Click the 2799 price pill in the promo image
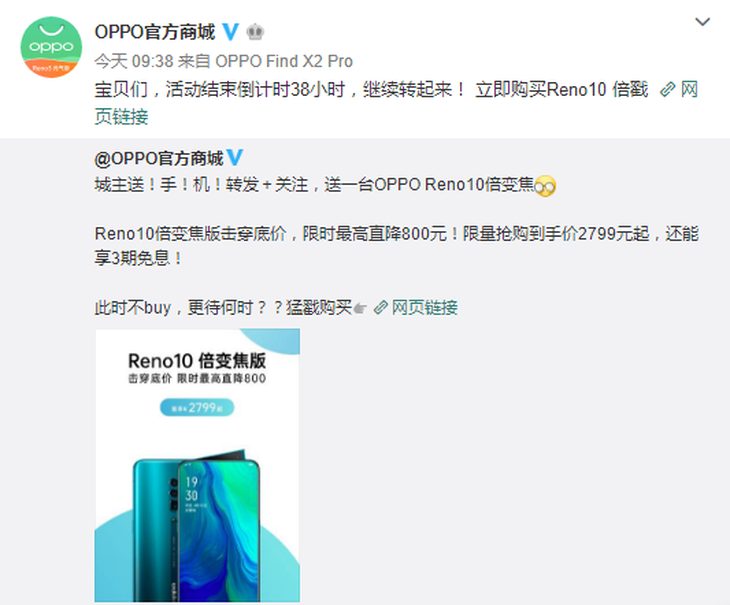Viewport: 730px width, 605px height. click(197, 408)
